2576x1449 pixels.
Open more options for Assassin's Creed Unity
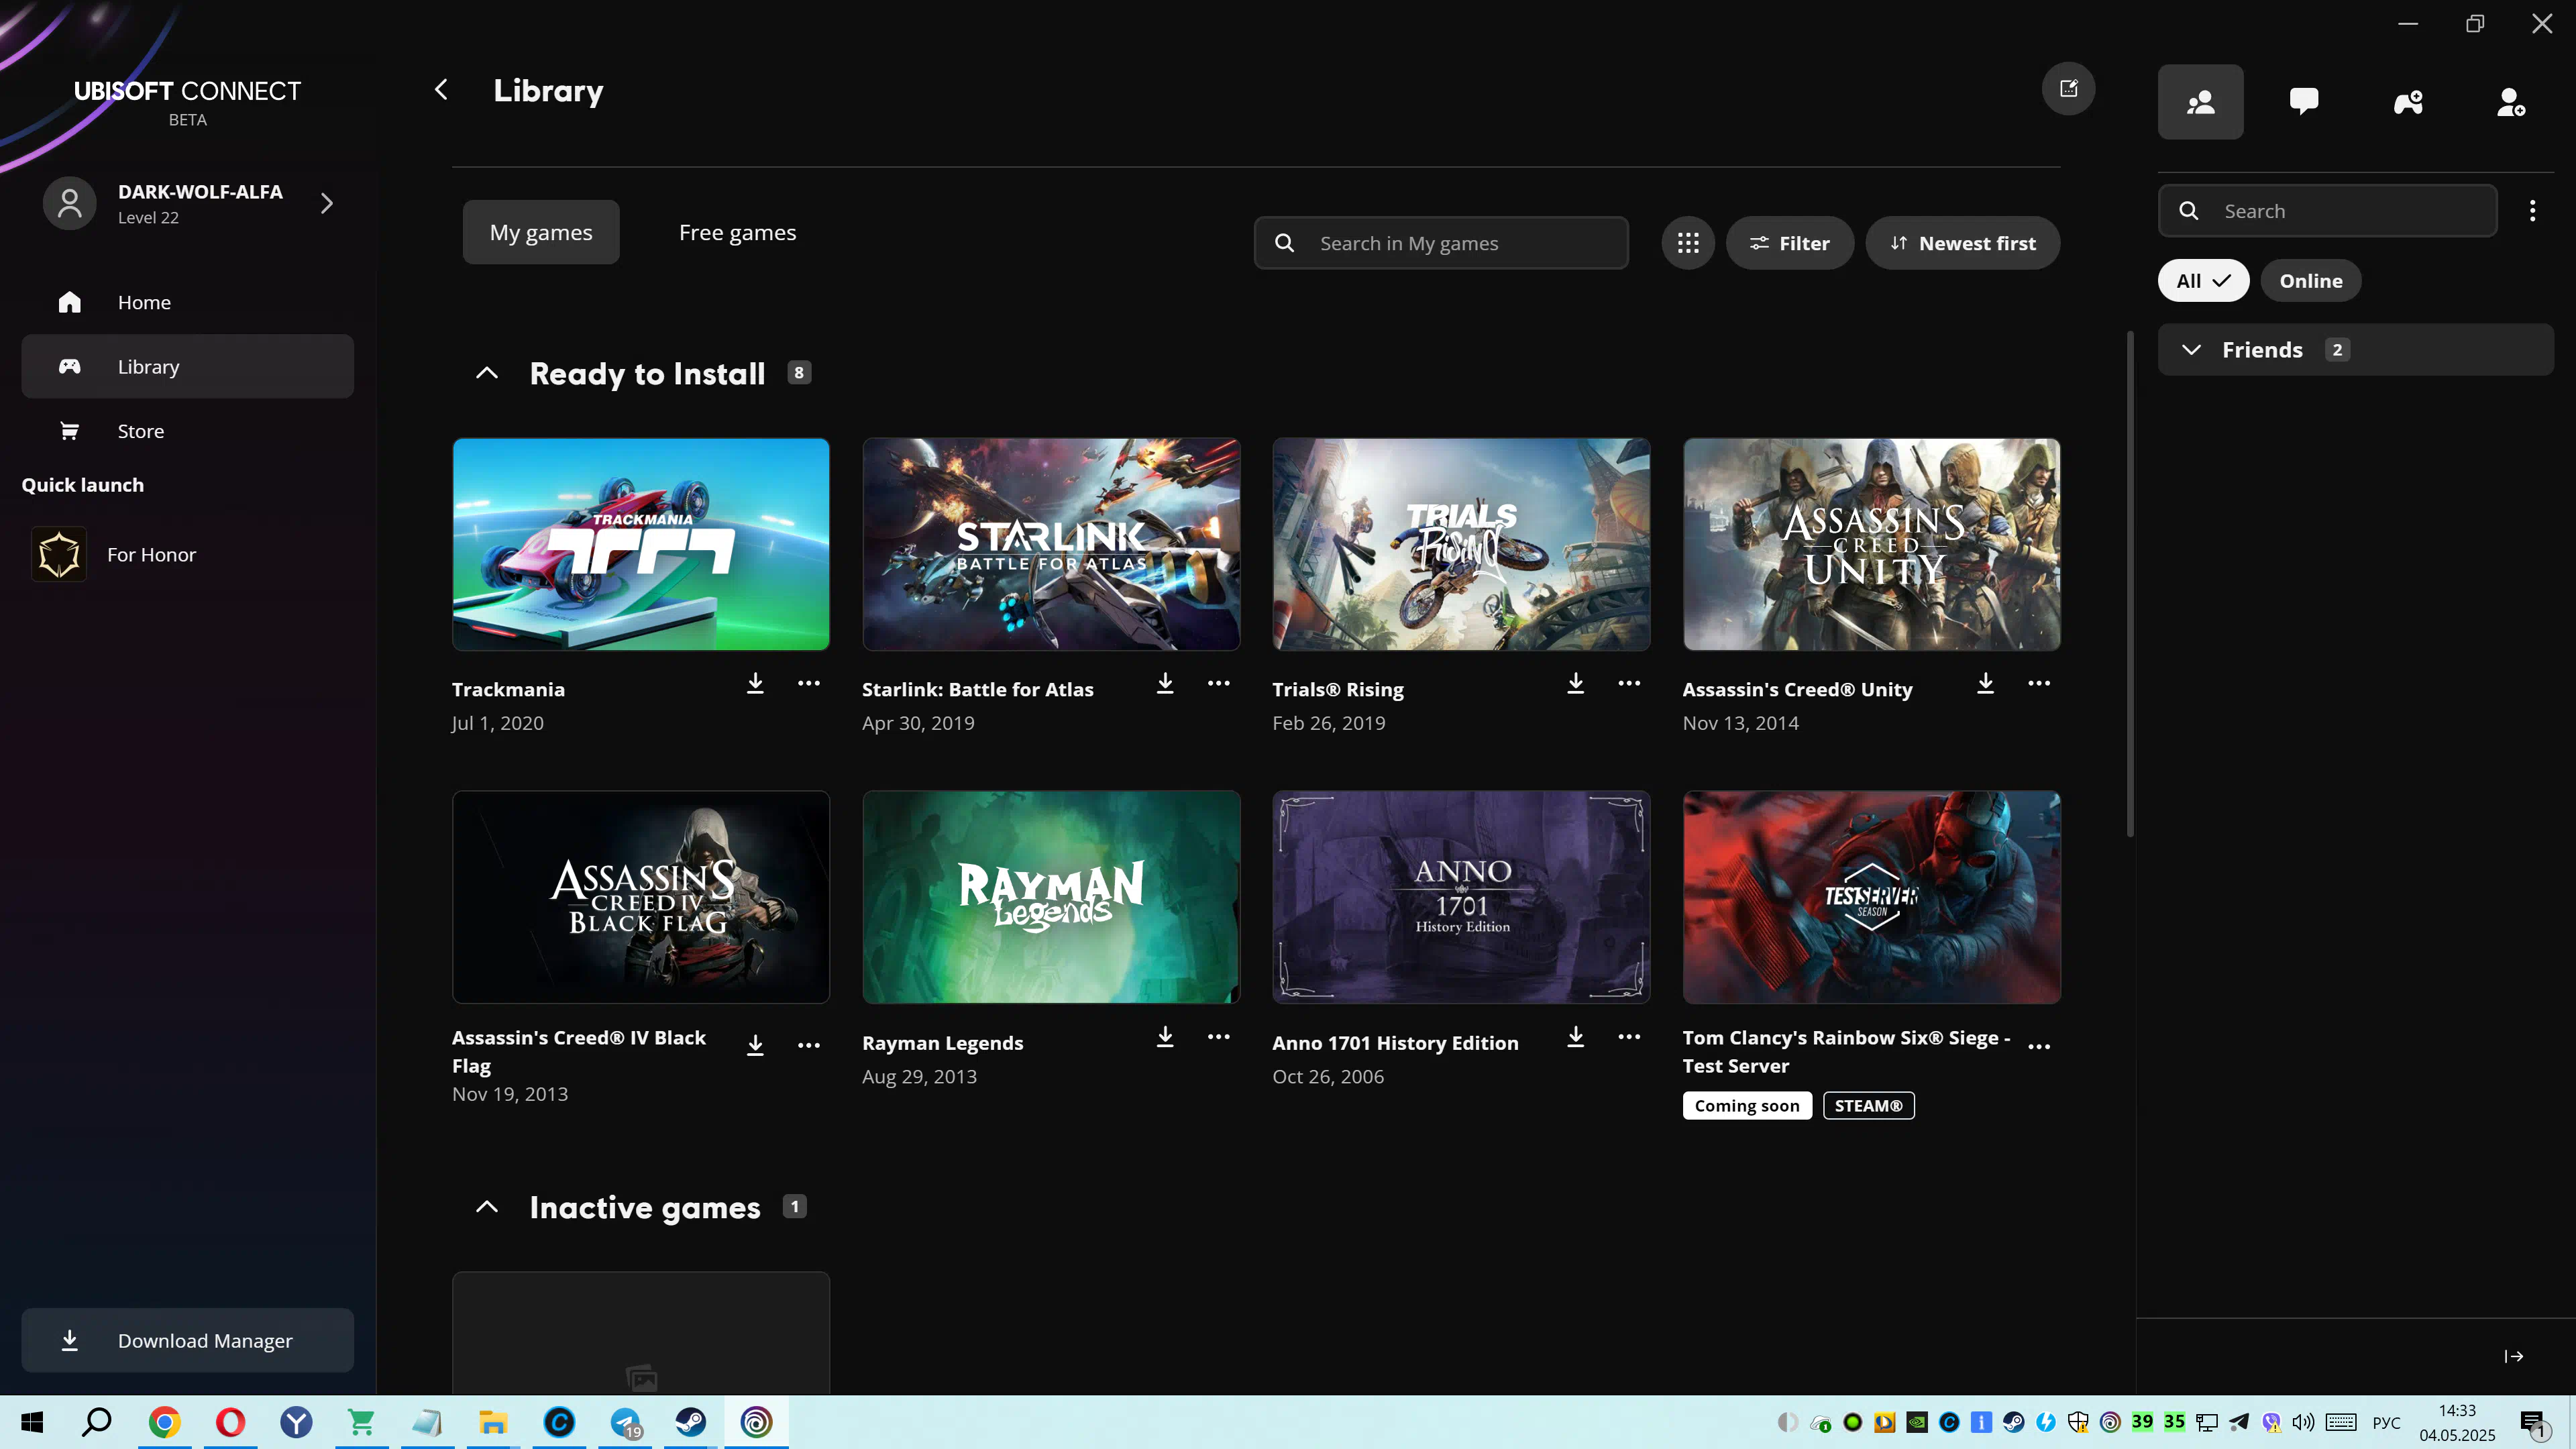(x=2039, y=684)
